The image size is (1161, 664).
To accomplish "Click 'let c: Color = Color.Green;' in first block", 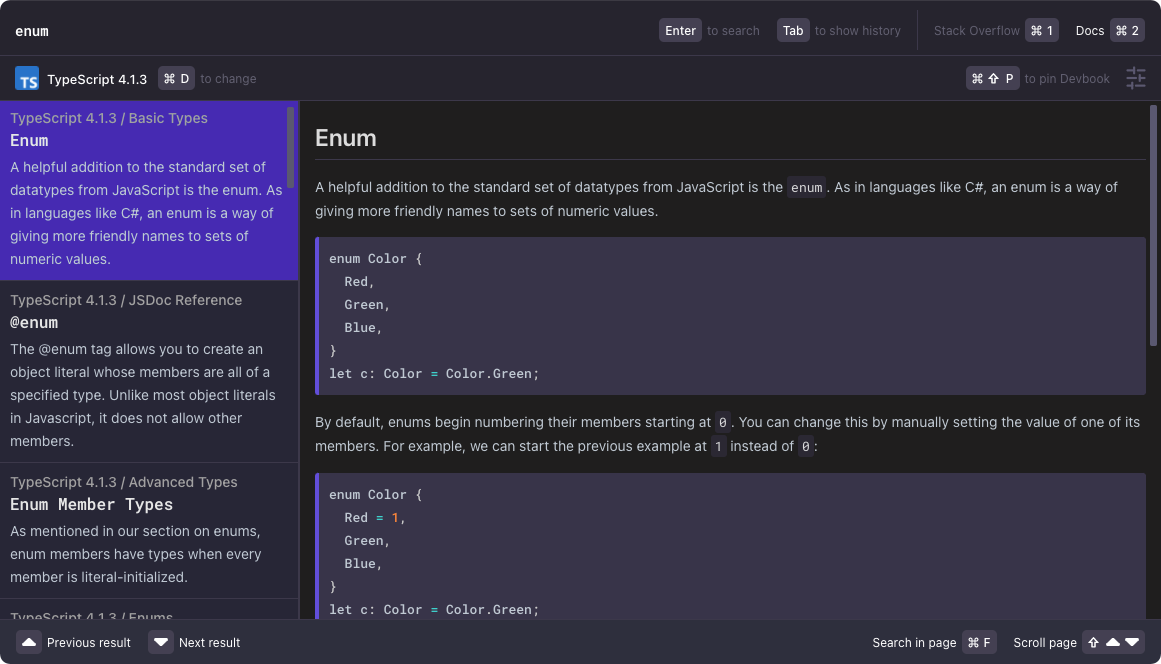I will (x=434, y=374).
